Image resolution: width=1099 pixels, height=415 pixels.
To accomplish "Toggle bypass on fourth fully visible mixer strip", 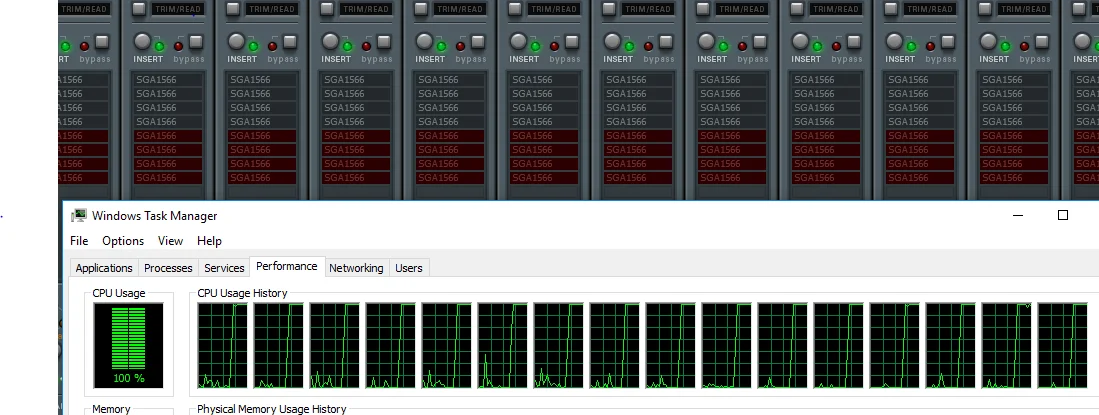I will click(478, 42).
